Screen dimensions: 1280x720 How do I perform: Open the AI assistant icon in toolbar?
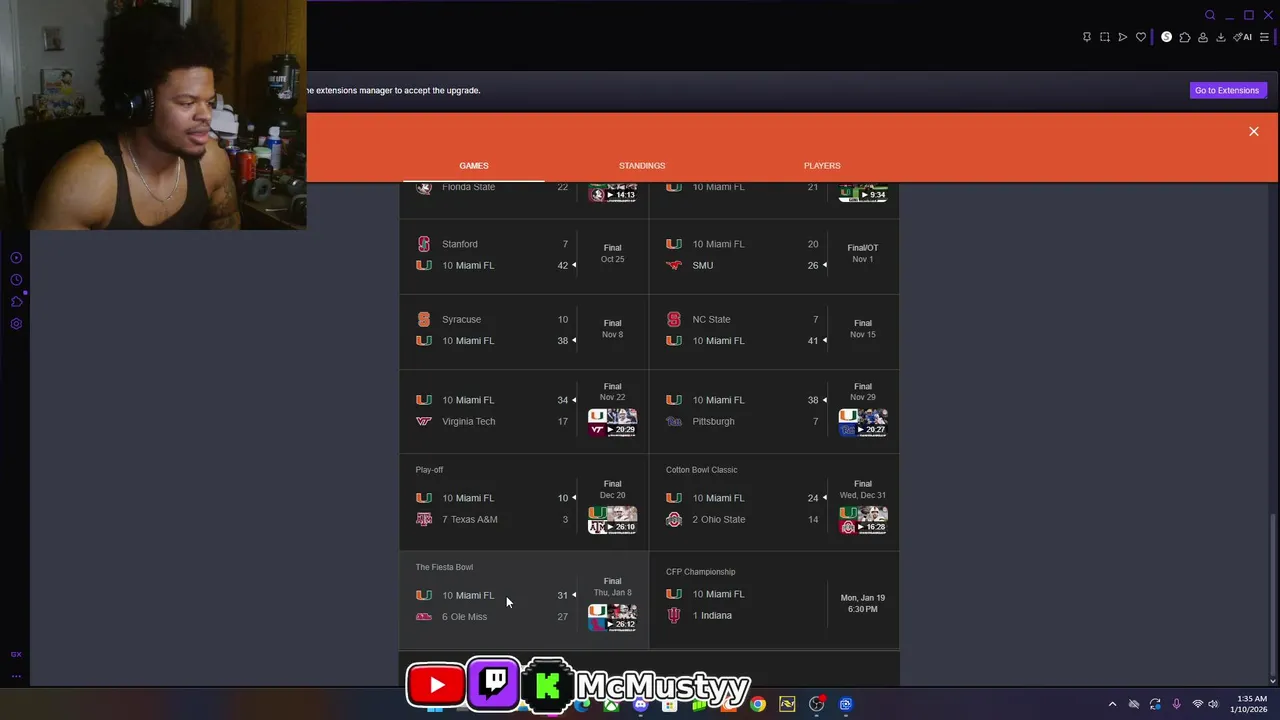point(1243,37)
